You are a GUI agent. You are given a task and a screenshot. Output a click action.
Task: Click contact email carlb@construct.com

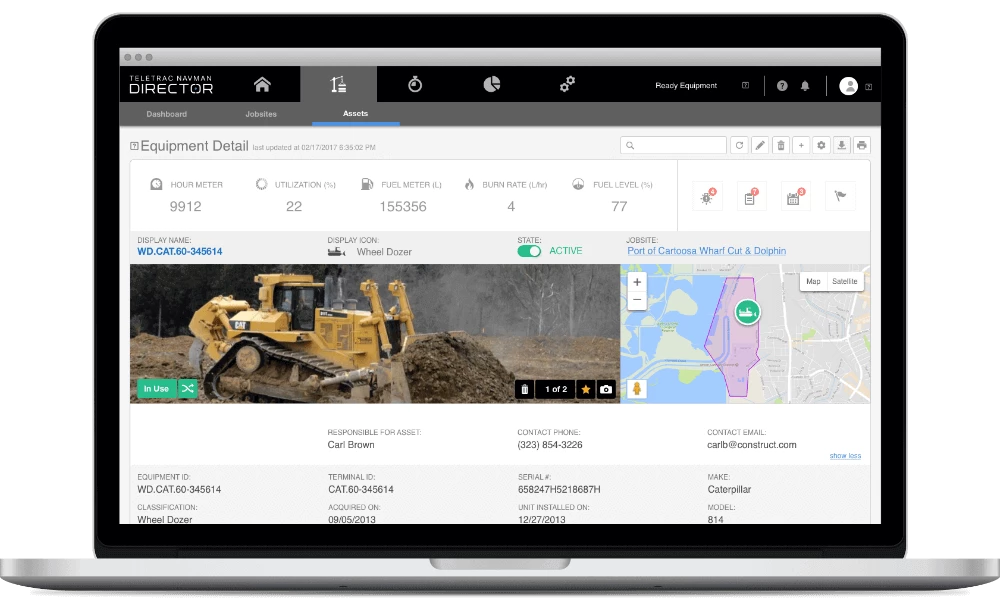point(751,445)
